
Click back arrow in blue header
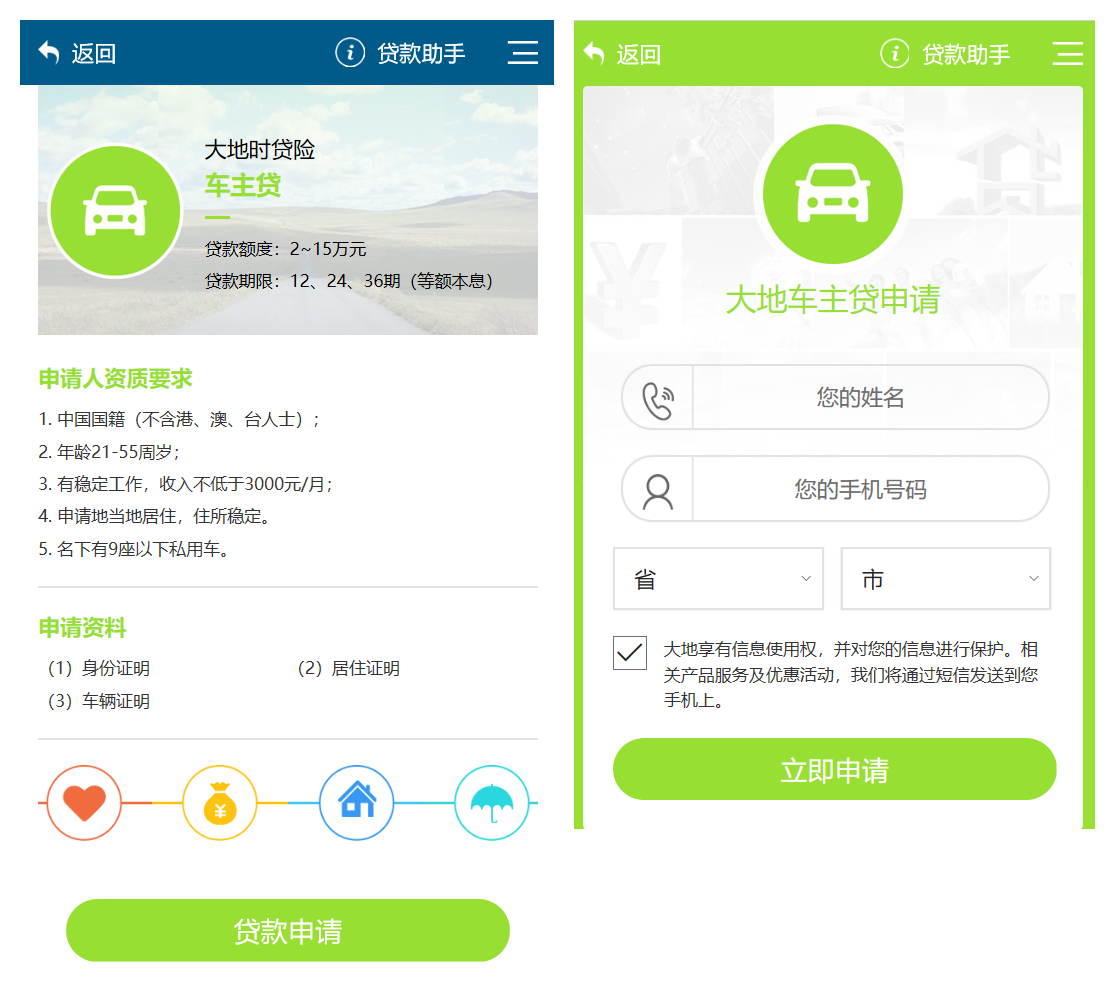point(48,53)
